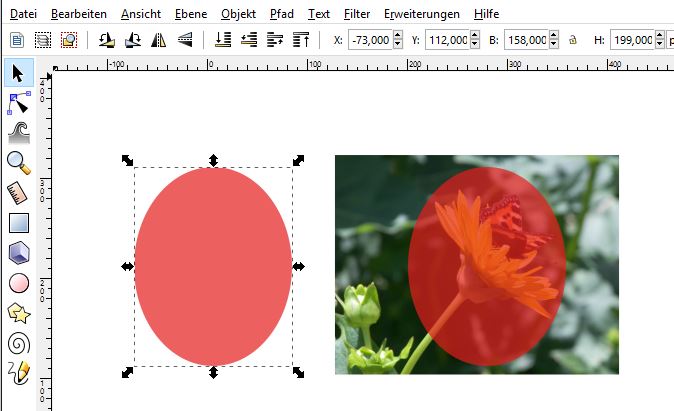Click the deselect / touch selection icon

(69, 40)
